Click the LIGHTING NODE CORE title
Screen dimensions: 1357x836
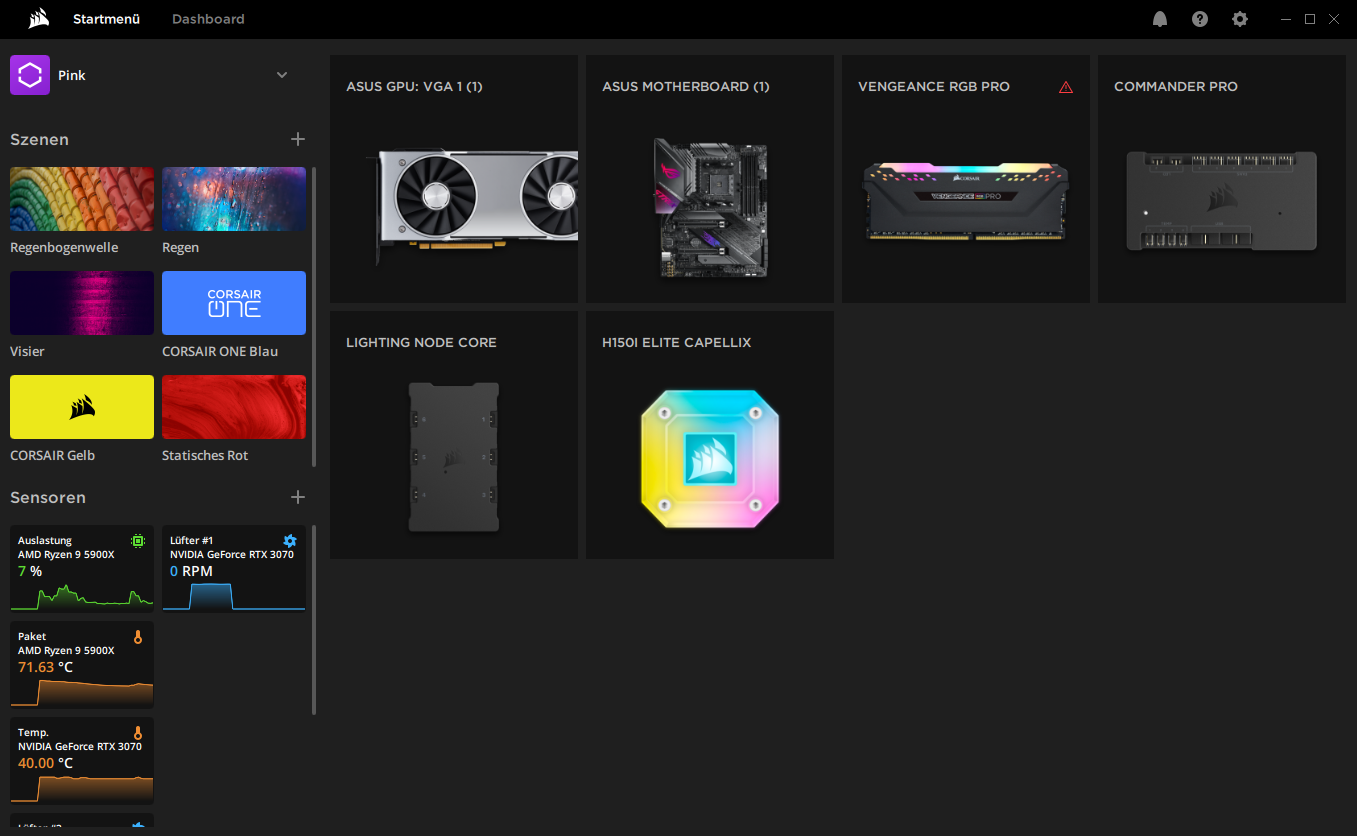[421, 343]
